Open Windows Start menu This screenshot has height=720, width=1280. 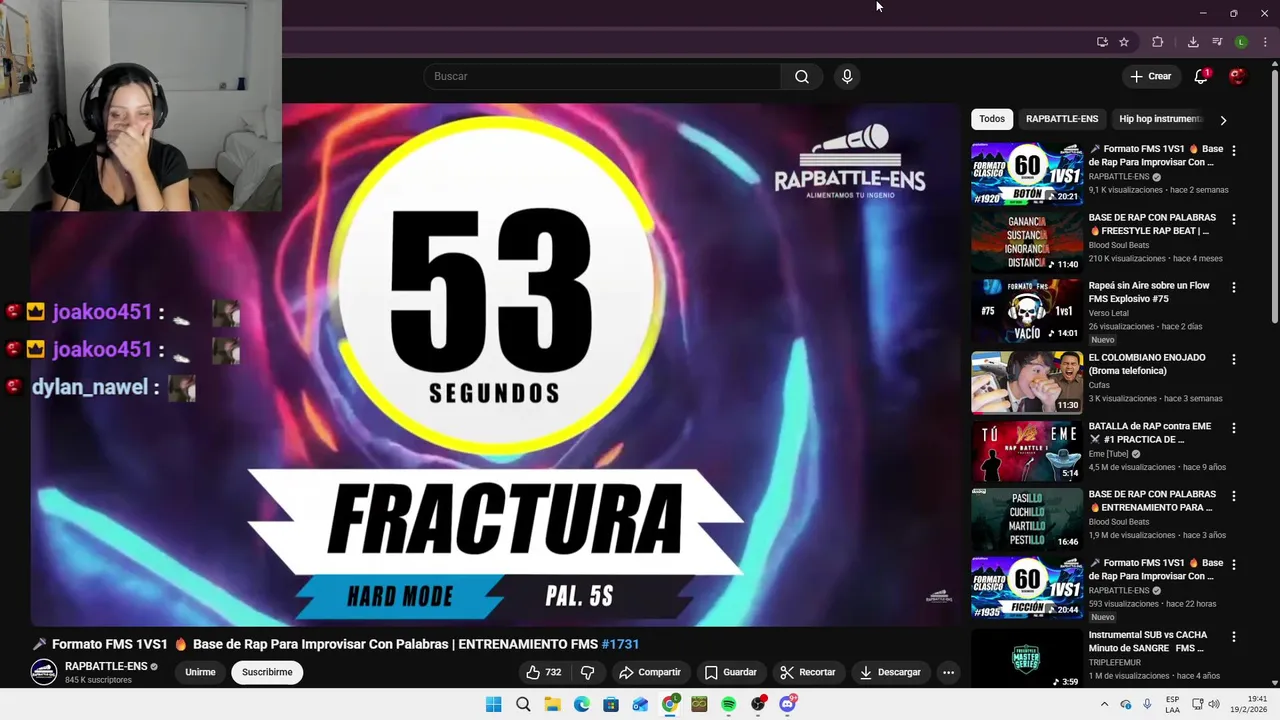[x=494, y=704]
